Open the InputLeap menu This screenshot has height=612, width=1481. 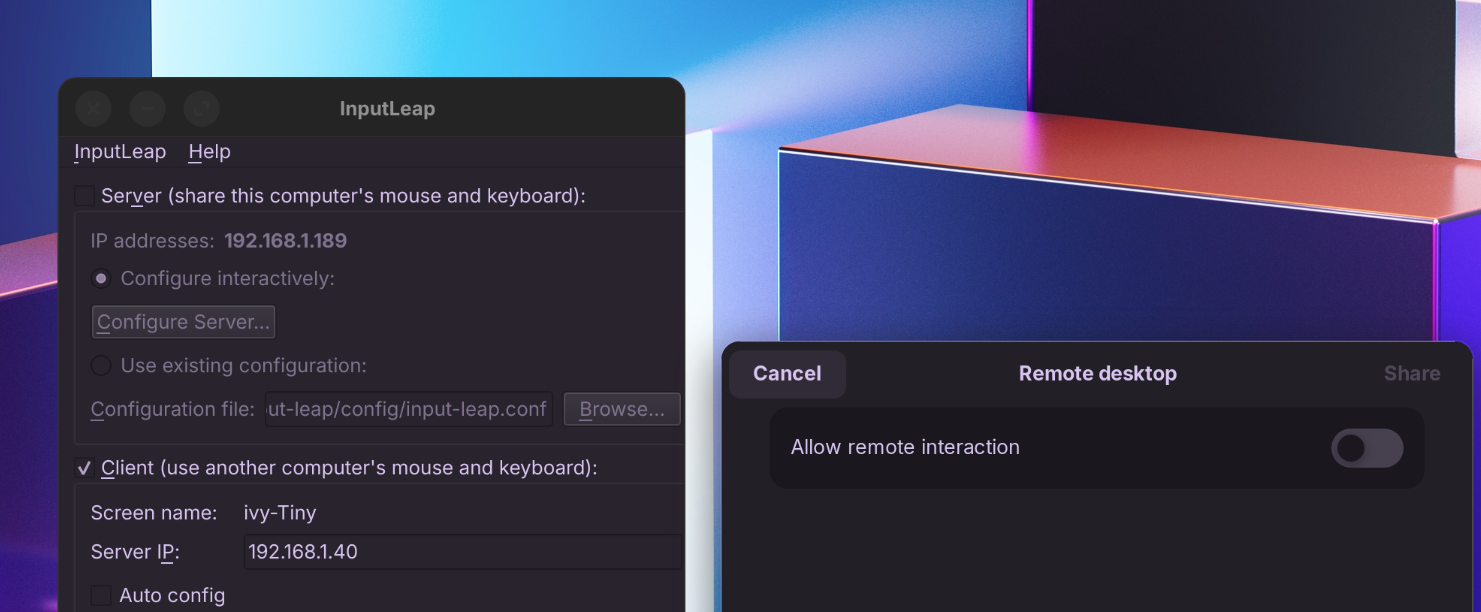pos(120,152)
